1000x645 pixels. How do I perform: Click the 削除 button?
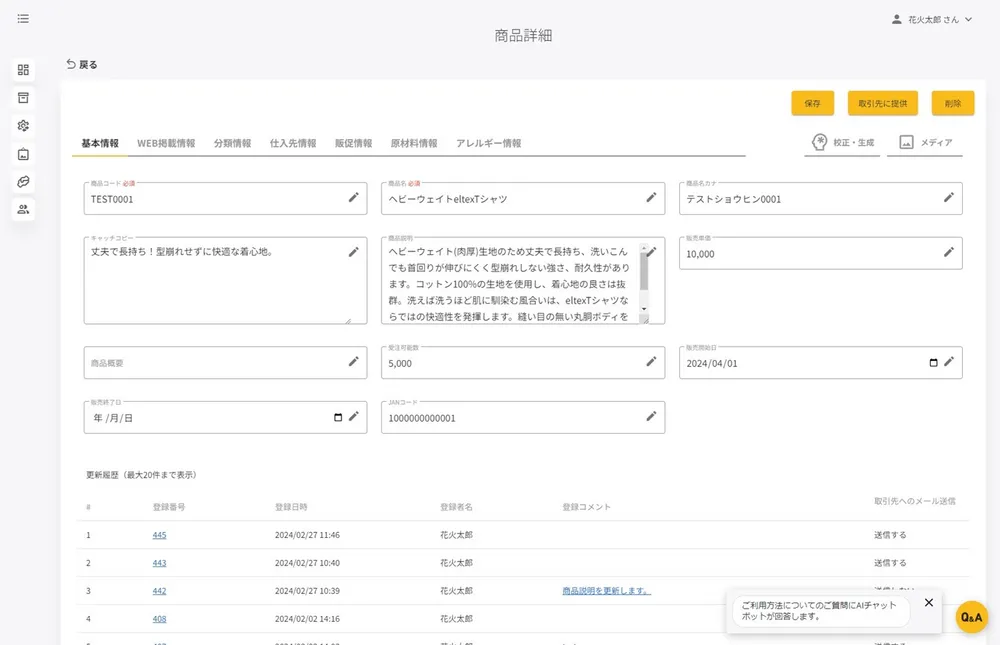click(x=953, y=103)
